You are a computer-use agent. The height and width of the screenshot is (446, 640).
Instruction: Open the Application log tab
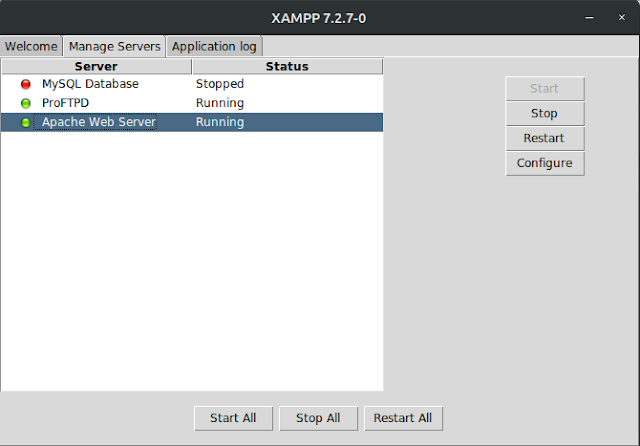(x=214, y=46)
